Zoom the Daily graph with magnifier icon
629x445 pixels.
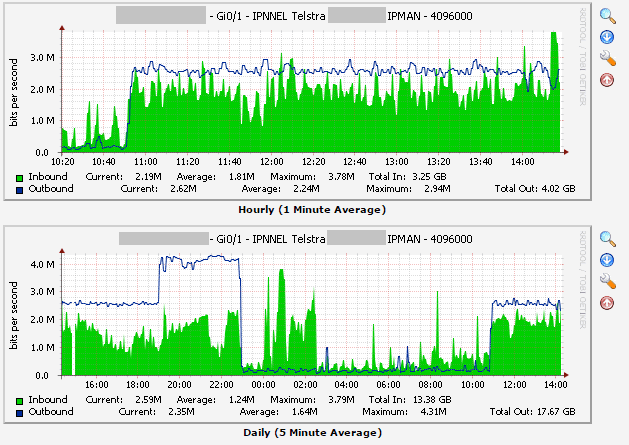pyautogui.click(x=607, y=239)
